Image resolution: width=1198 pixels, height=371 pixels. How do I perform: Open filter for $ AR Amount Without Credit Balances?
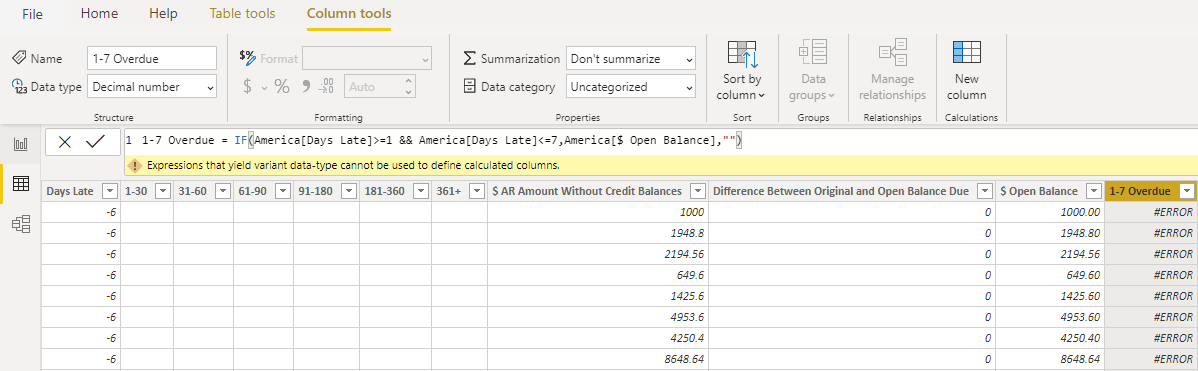point(697,191)
